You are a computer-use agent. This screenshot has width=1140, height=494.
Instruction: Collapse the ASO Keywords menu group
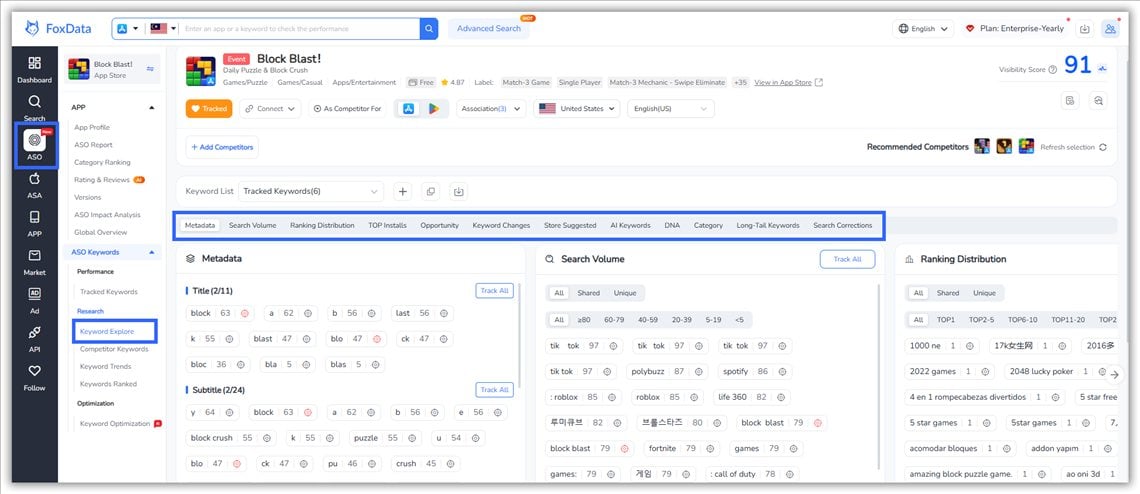pos(152,252)
